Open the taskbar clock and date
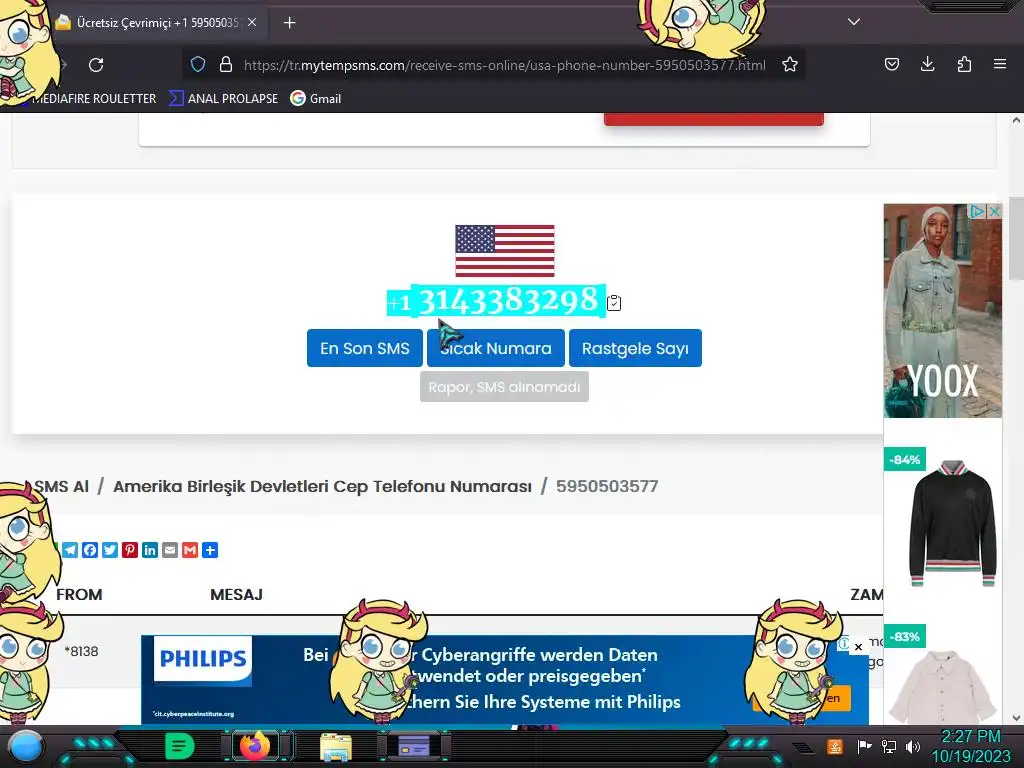The height and width of the screenshot is (768, 1024). tap(970, 746)
